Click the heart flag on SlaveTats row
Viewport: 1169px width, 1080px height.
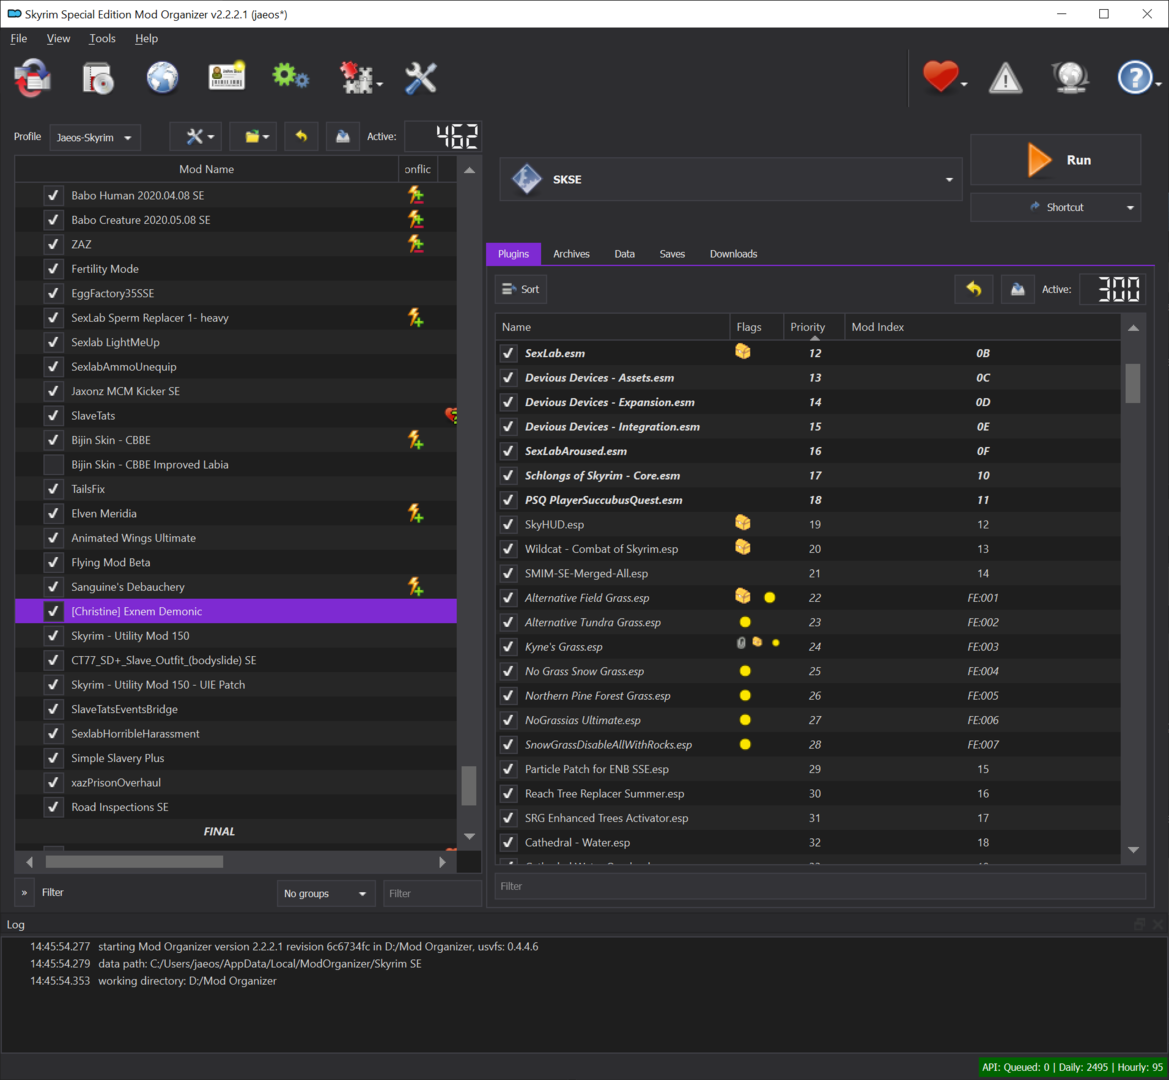point(452,415)
